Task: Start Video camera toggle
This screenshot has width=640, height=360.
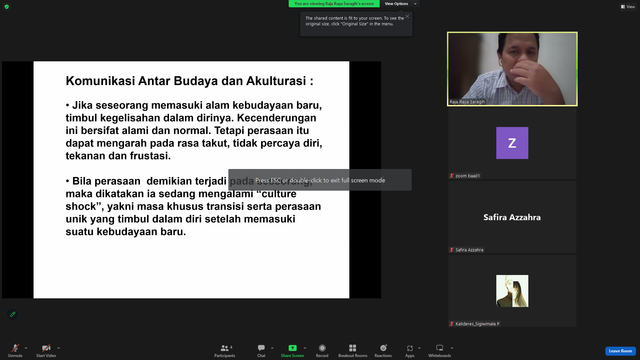Action: point(46,350)
